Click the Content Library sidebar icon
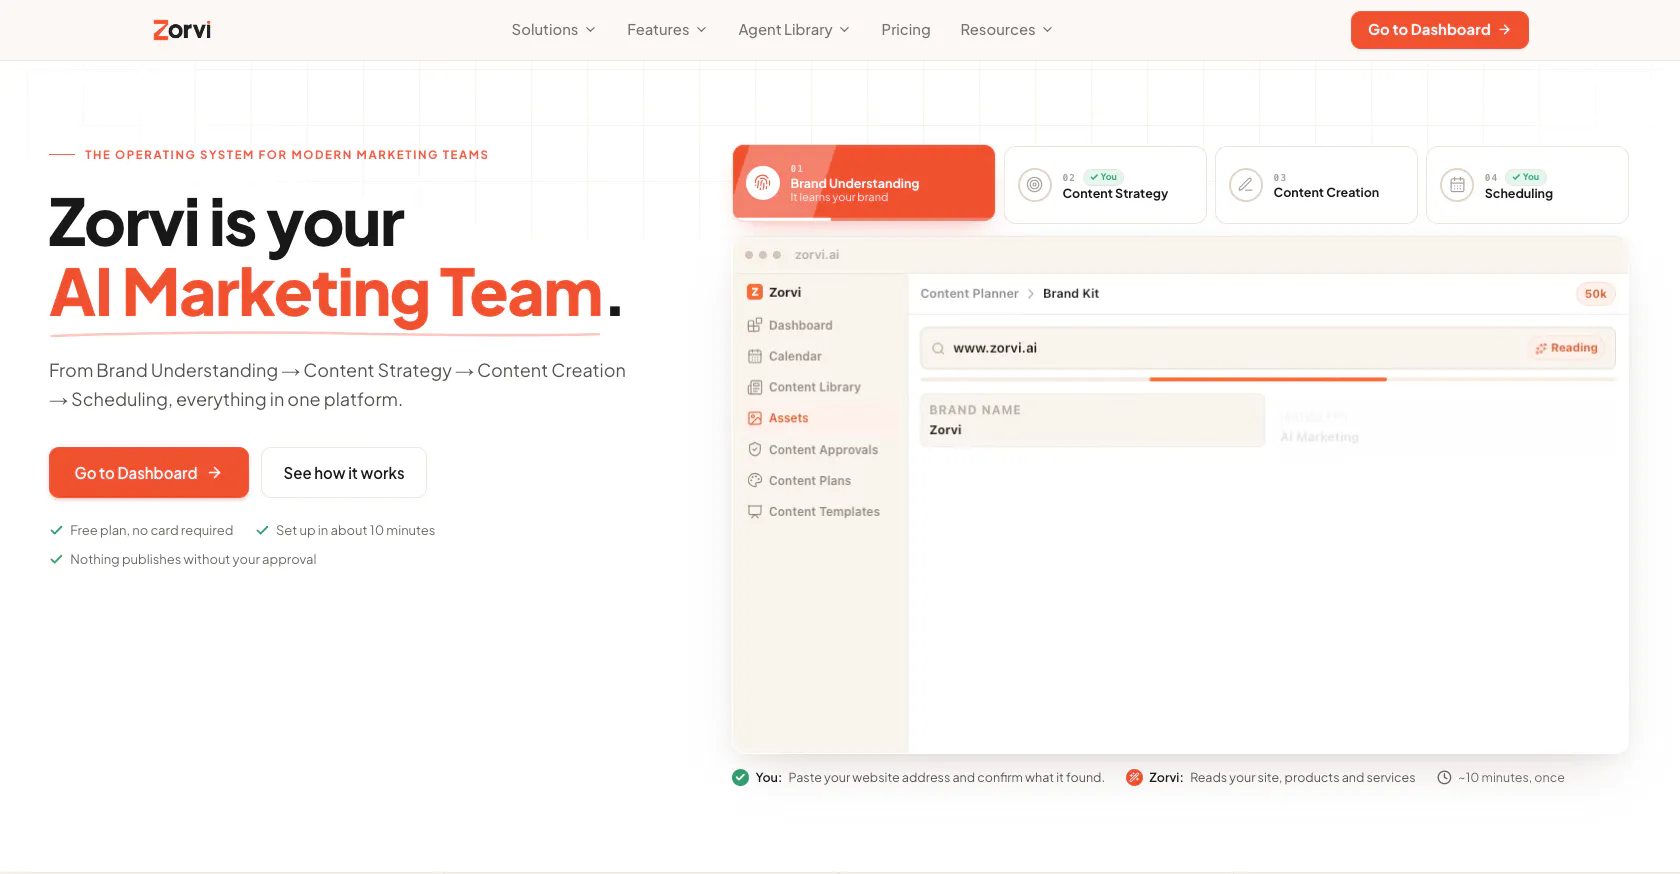 [755, 387]
